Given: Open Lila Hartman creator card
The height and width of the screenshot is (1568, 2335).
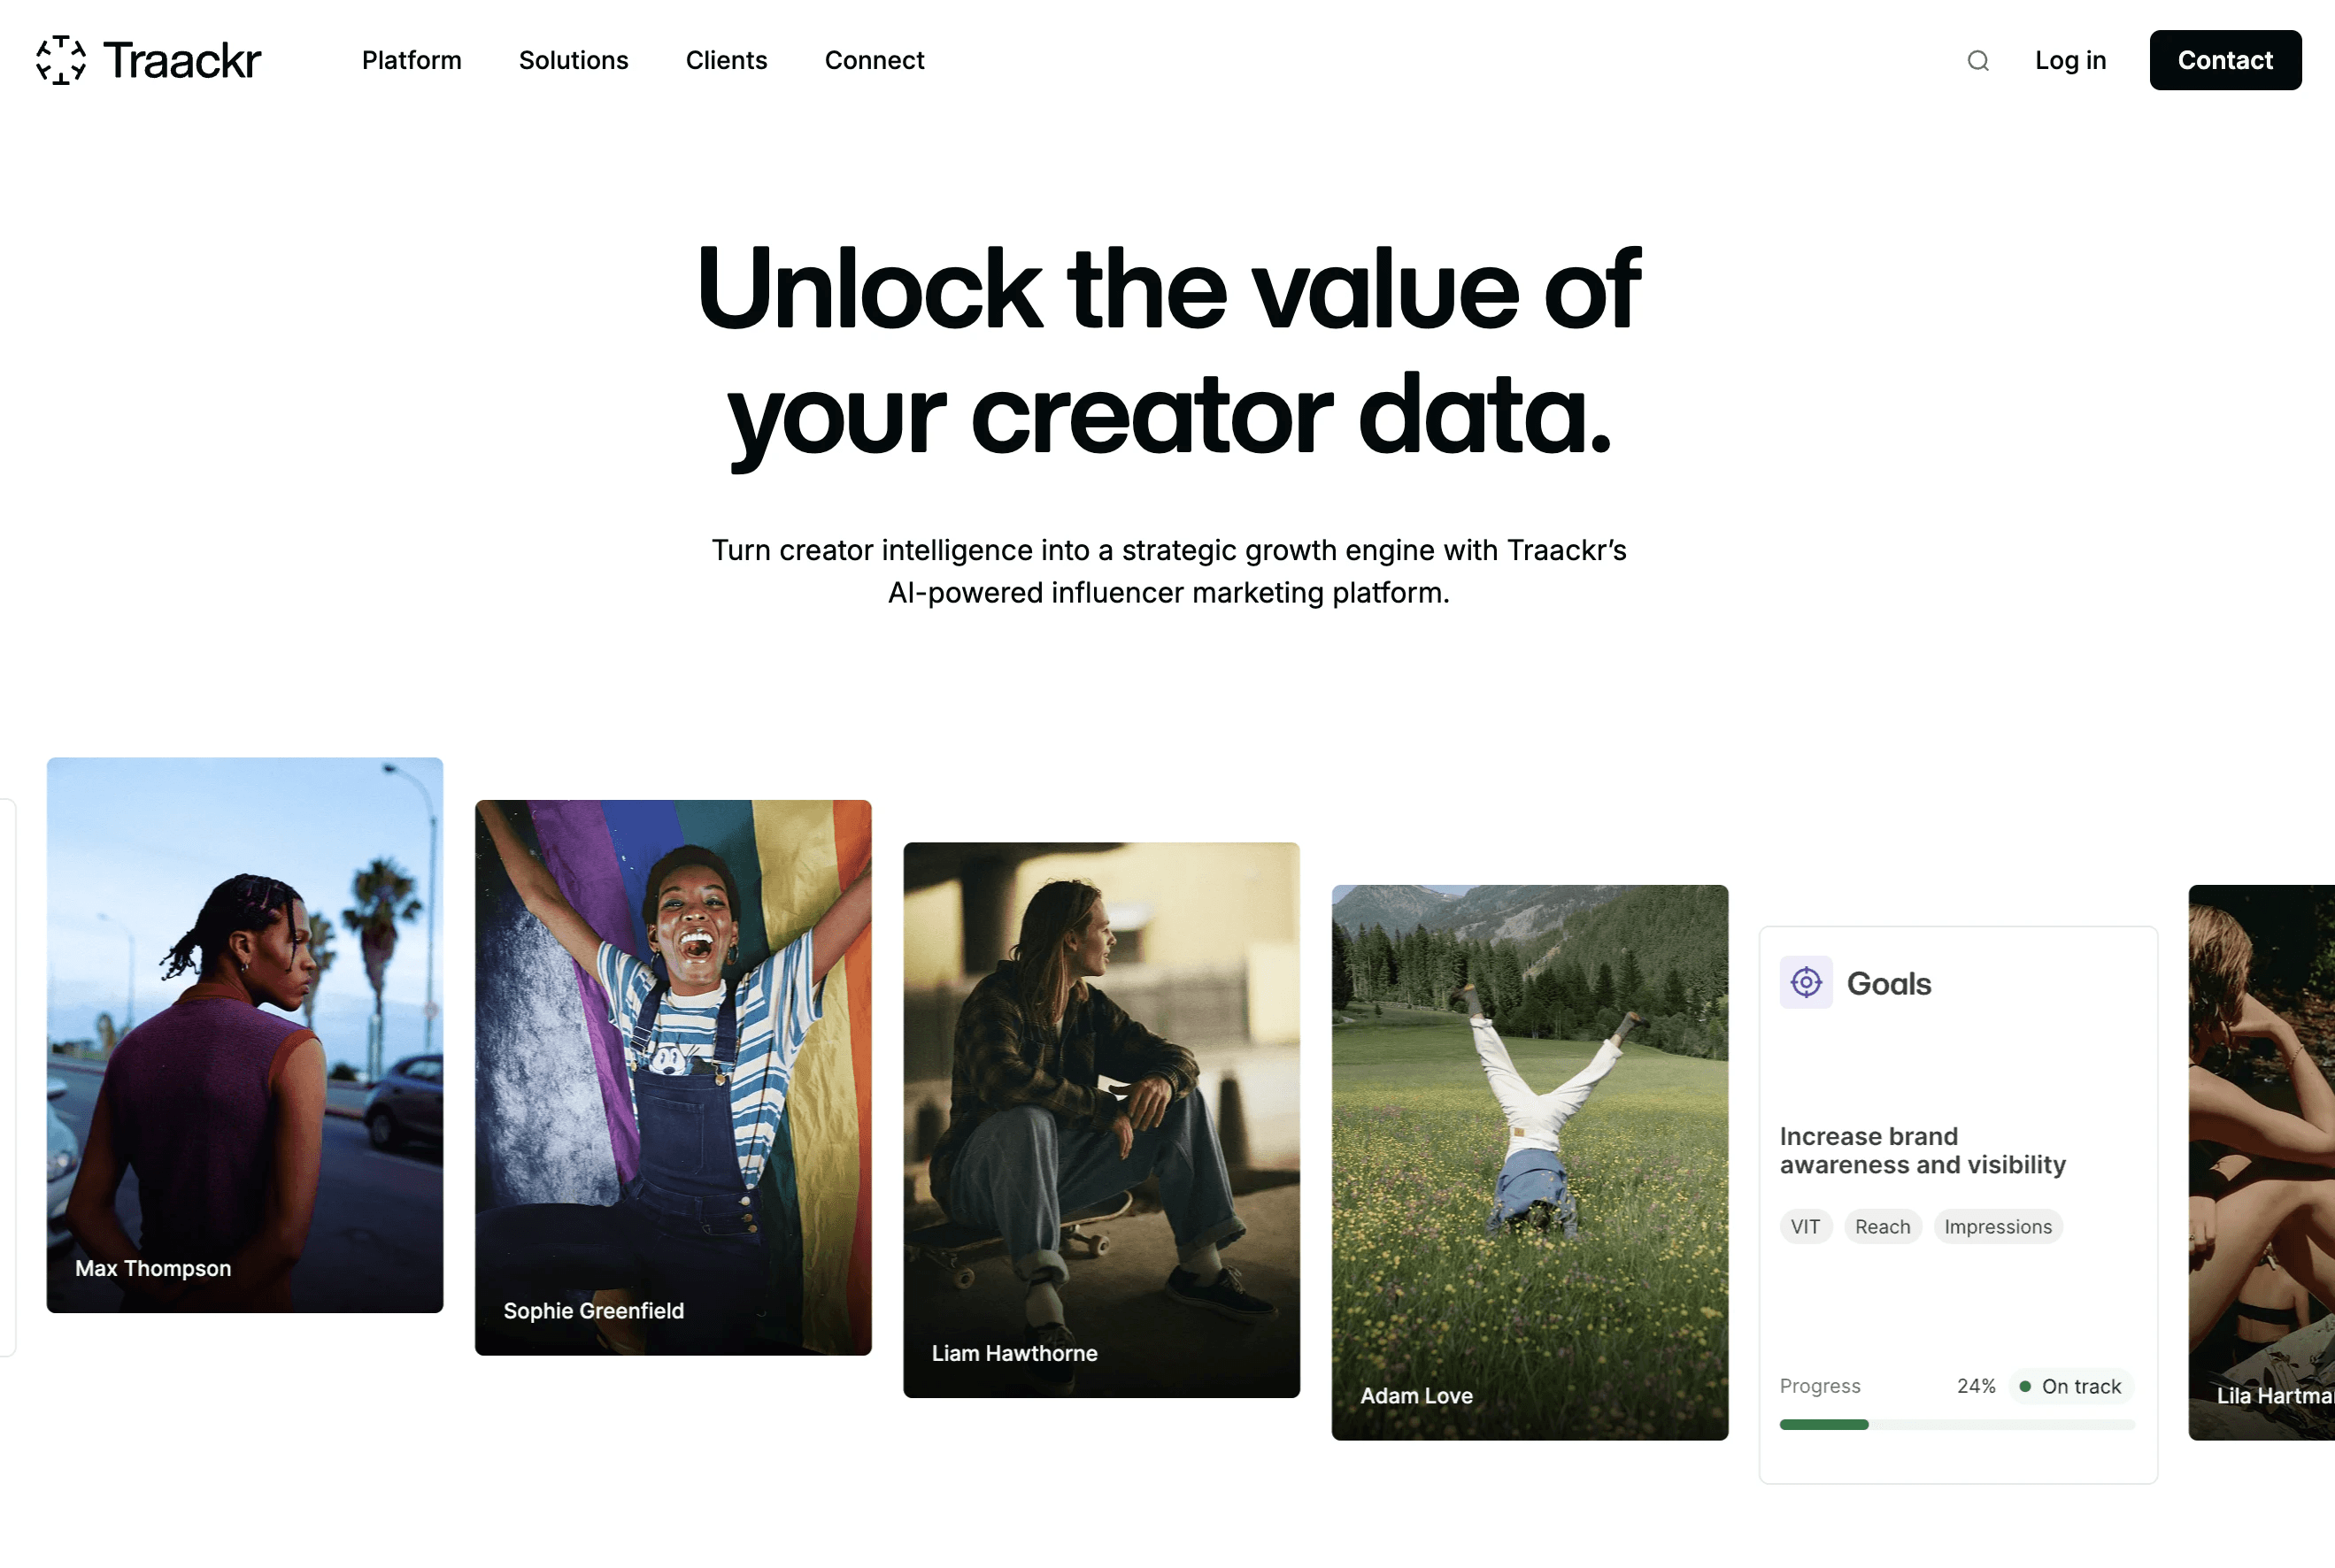Looking at the screenshot, I should coord(2262,1162).
